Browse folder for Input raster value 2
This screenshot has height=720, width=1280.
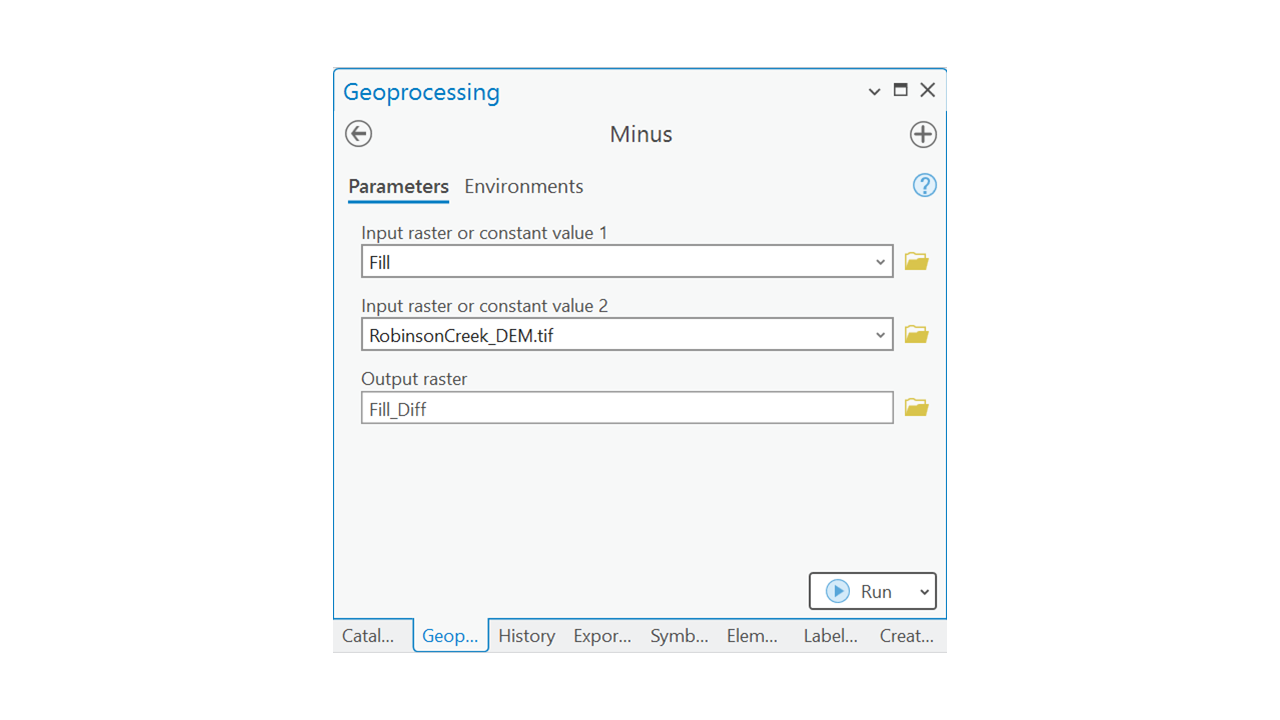click(916, 335)
